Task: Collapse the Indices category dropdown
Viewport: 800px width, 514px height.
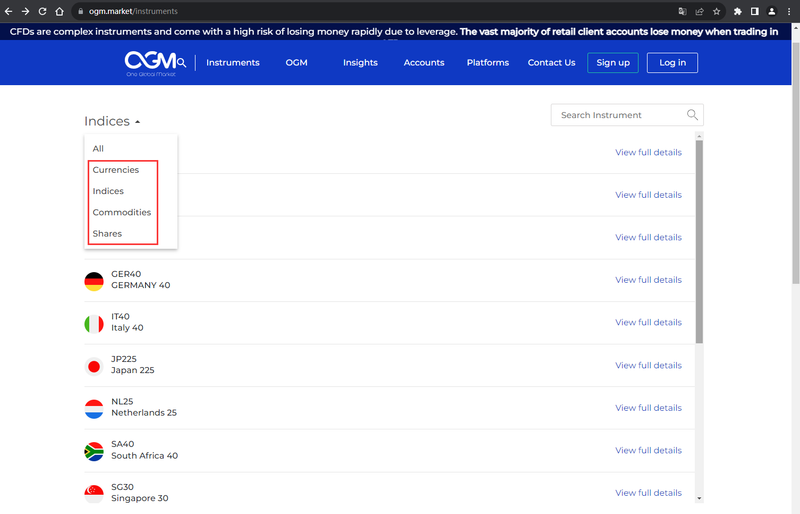Action: tap(112, 121)
